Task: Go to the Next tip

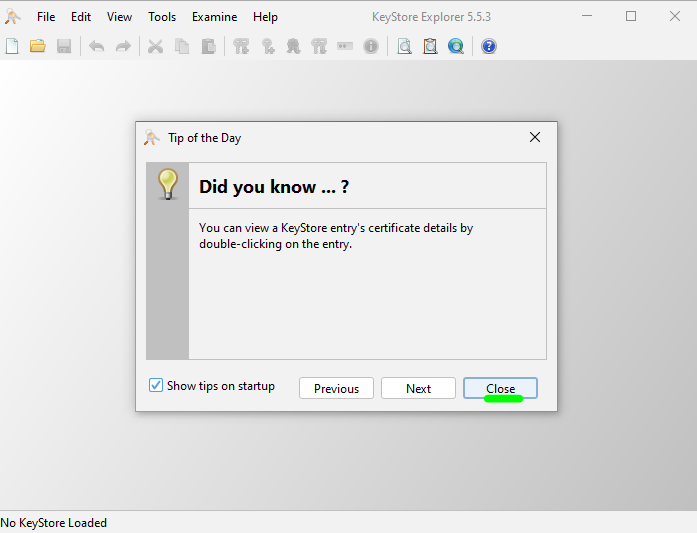Action: coord(418,388)
